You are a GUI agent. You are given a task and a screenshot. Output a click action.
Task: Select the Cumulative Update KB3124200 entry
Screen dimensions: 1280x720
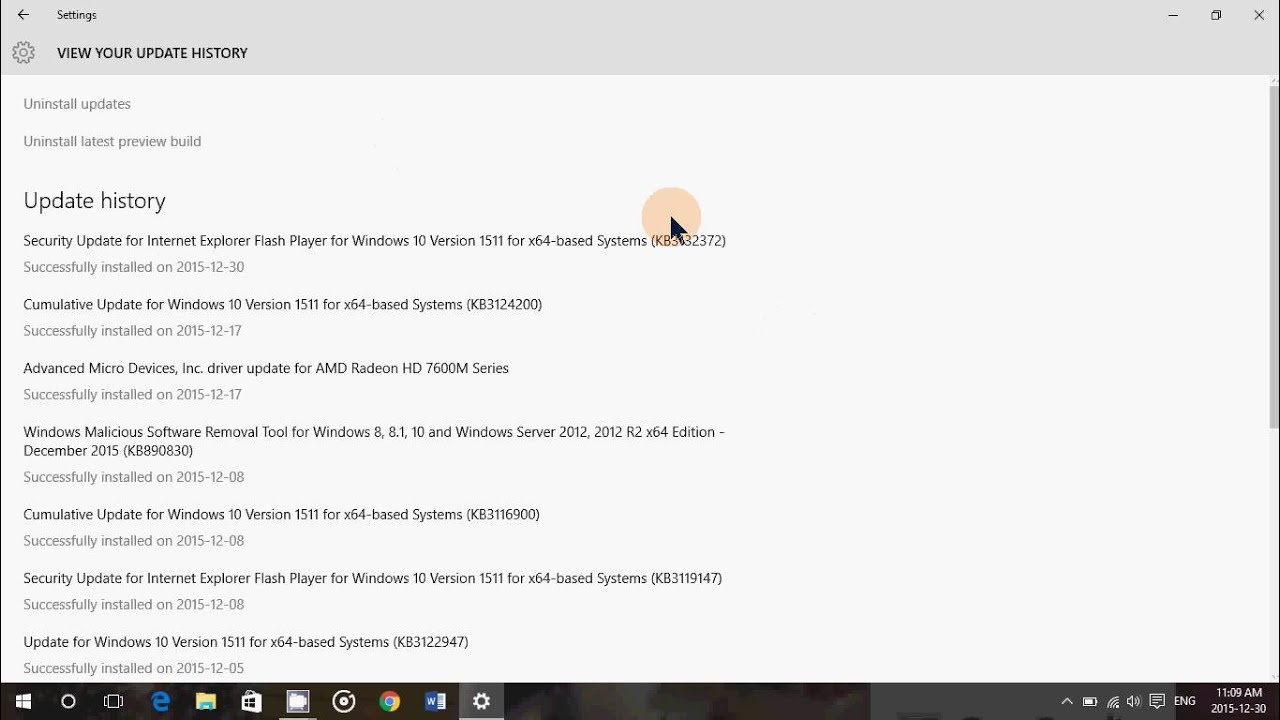[x=282, y=305]
